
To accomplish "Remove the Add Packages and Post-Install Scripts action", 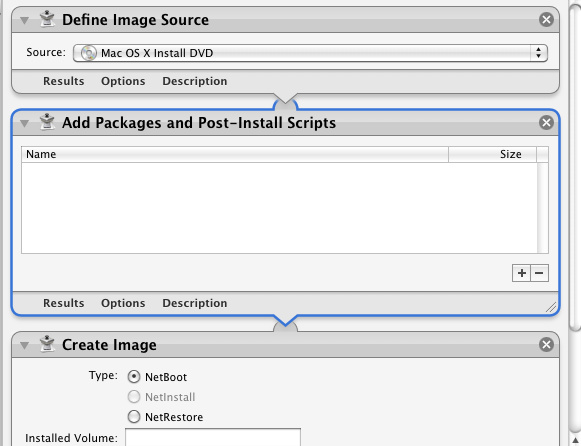I will 546,122.
